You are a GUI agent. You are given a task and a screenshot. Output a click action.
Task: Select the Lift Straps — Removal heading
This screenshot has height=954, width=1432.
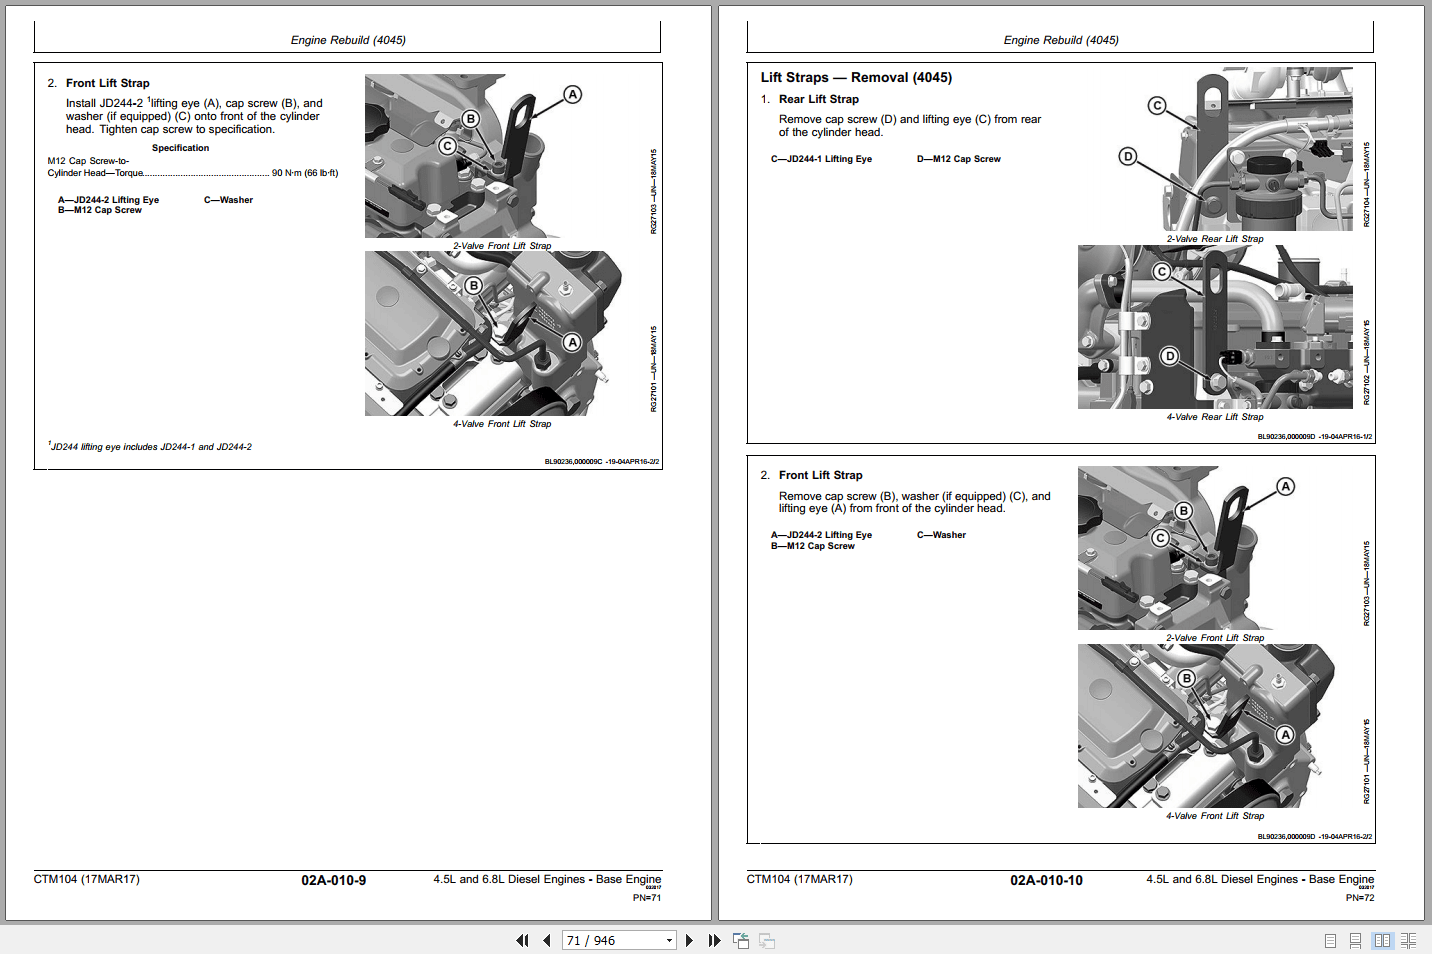[853, 76]
